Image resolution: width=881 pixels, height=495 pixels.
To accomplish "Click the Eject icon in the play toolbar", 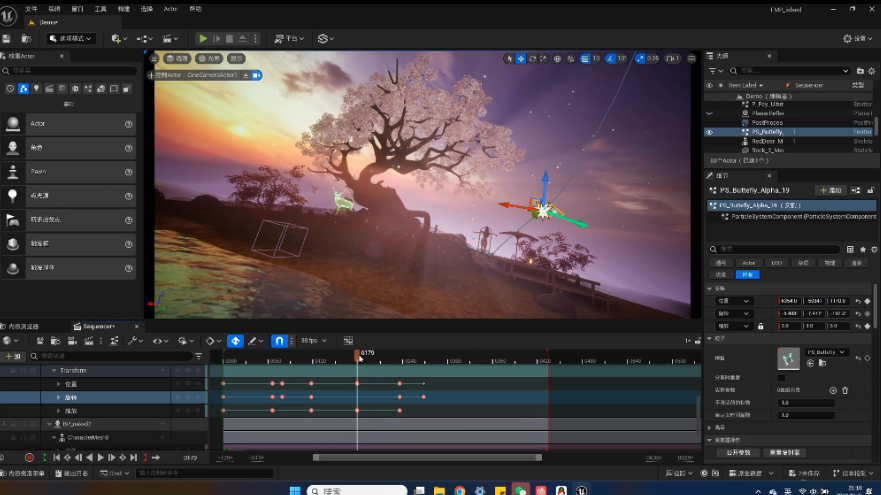I will (x=242, y=39).
